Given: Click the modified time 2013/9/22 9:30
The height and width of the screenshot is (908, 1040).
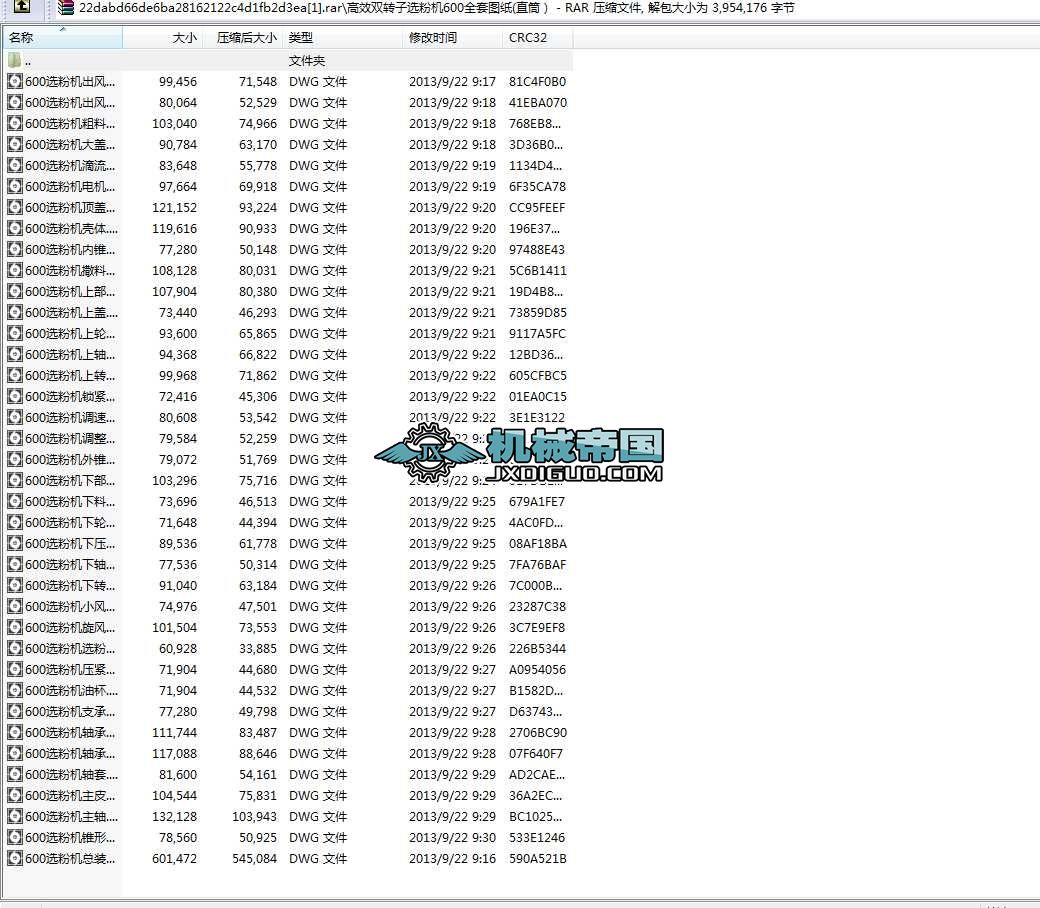Looking at the screenshot, I should pos(452,838).
